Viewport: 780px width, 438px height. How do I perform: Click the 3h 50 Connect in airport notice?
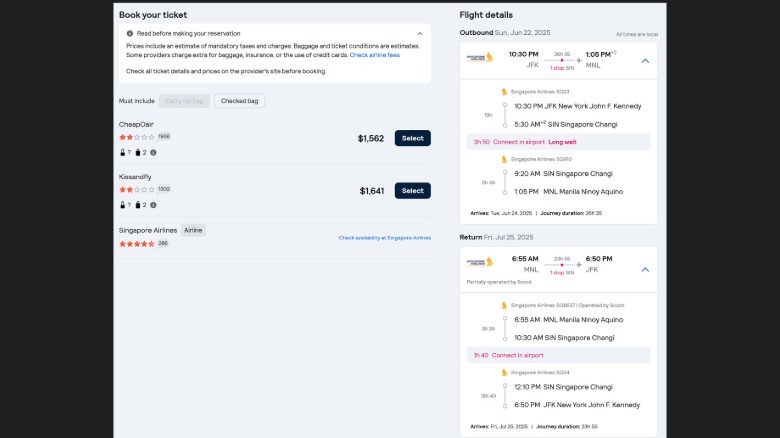coord(558,142)
